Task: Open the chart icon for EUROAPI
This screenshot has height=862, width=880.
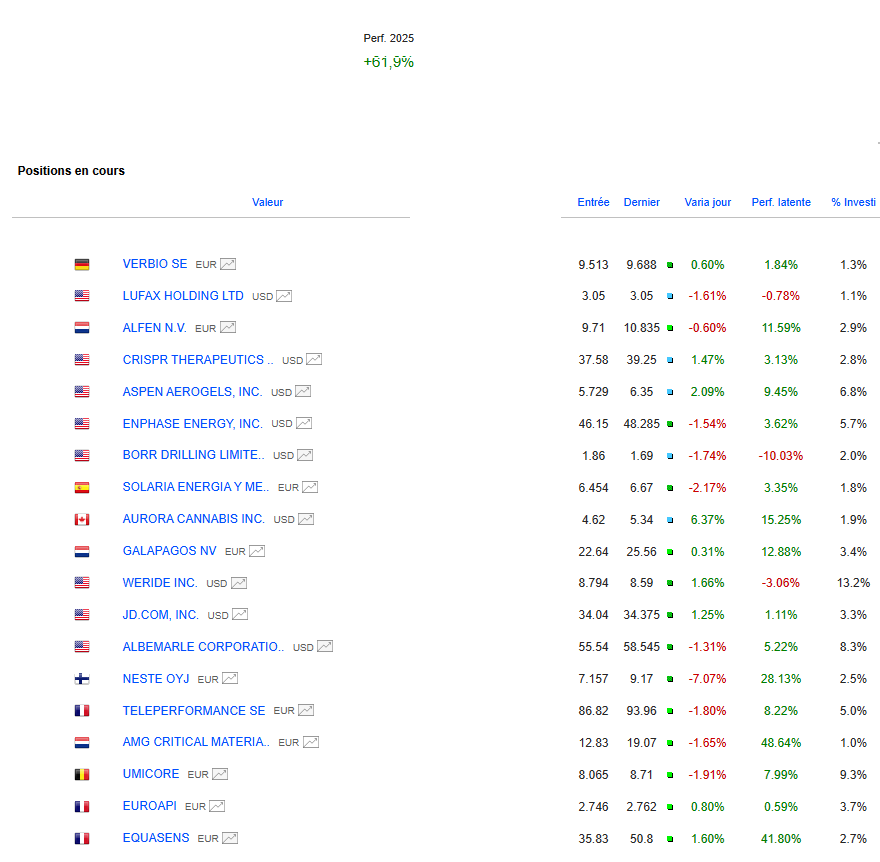Action: 217,806
